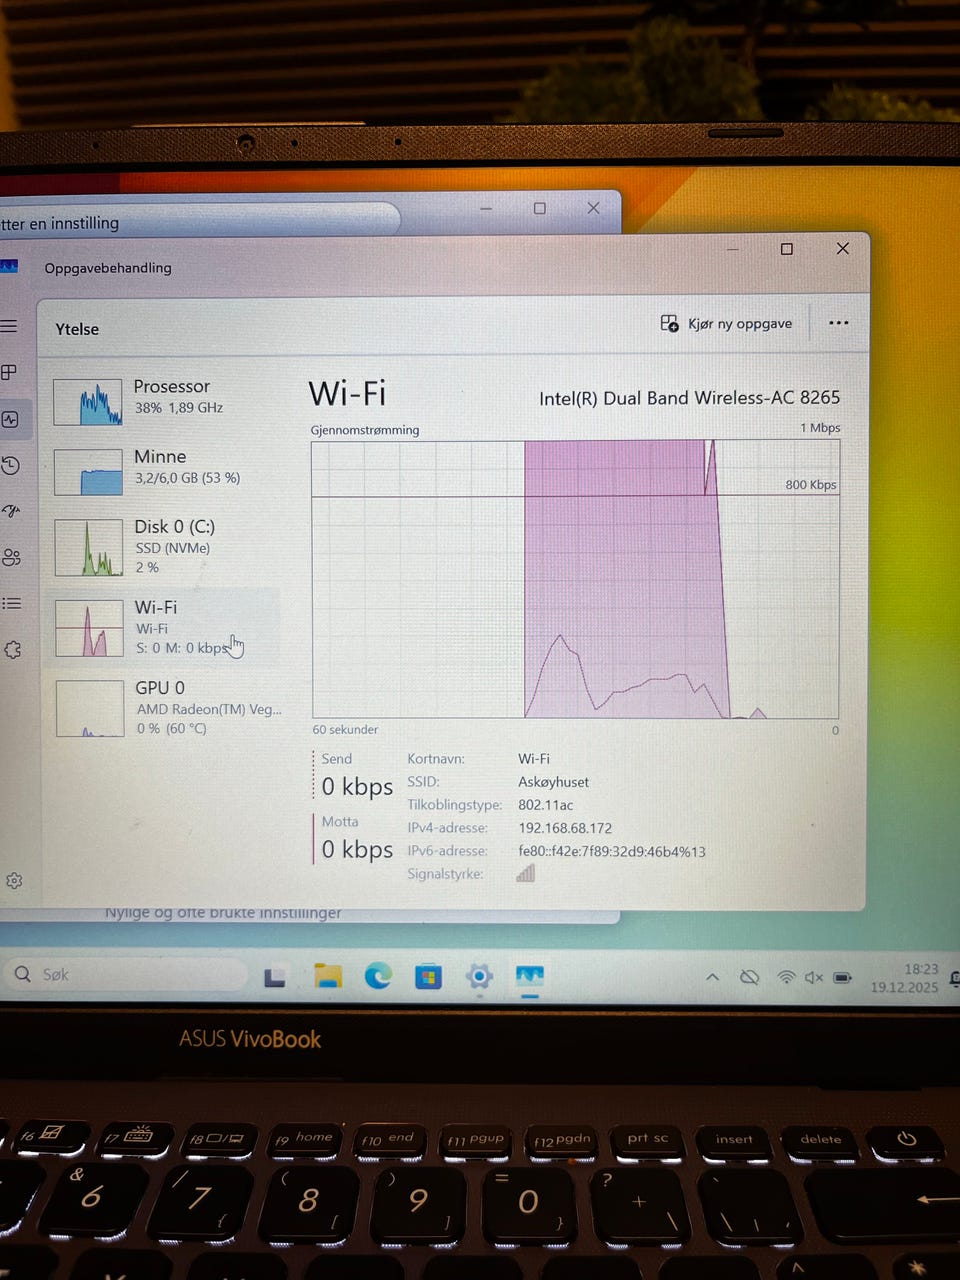Click the IPv4 address 192.168.68.172
Viewport: 960px width, 1280px height.
coord(565,828)
